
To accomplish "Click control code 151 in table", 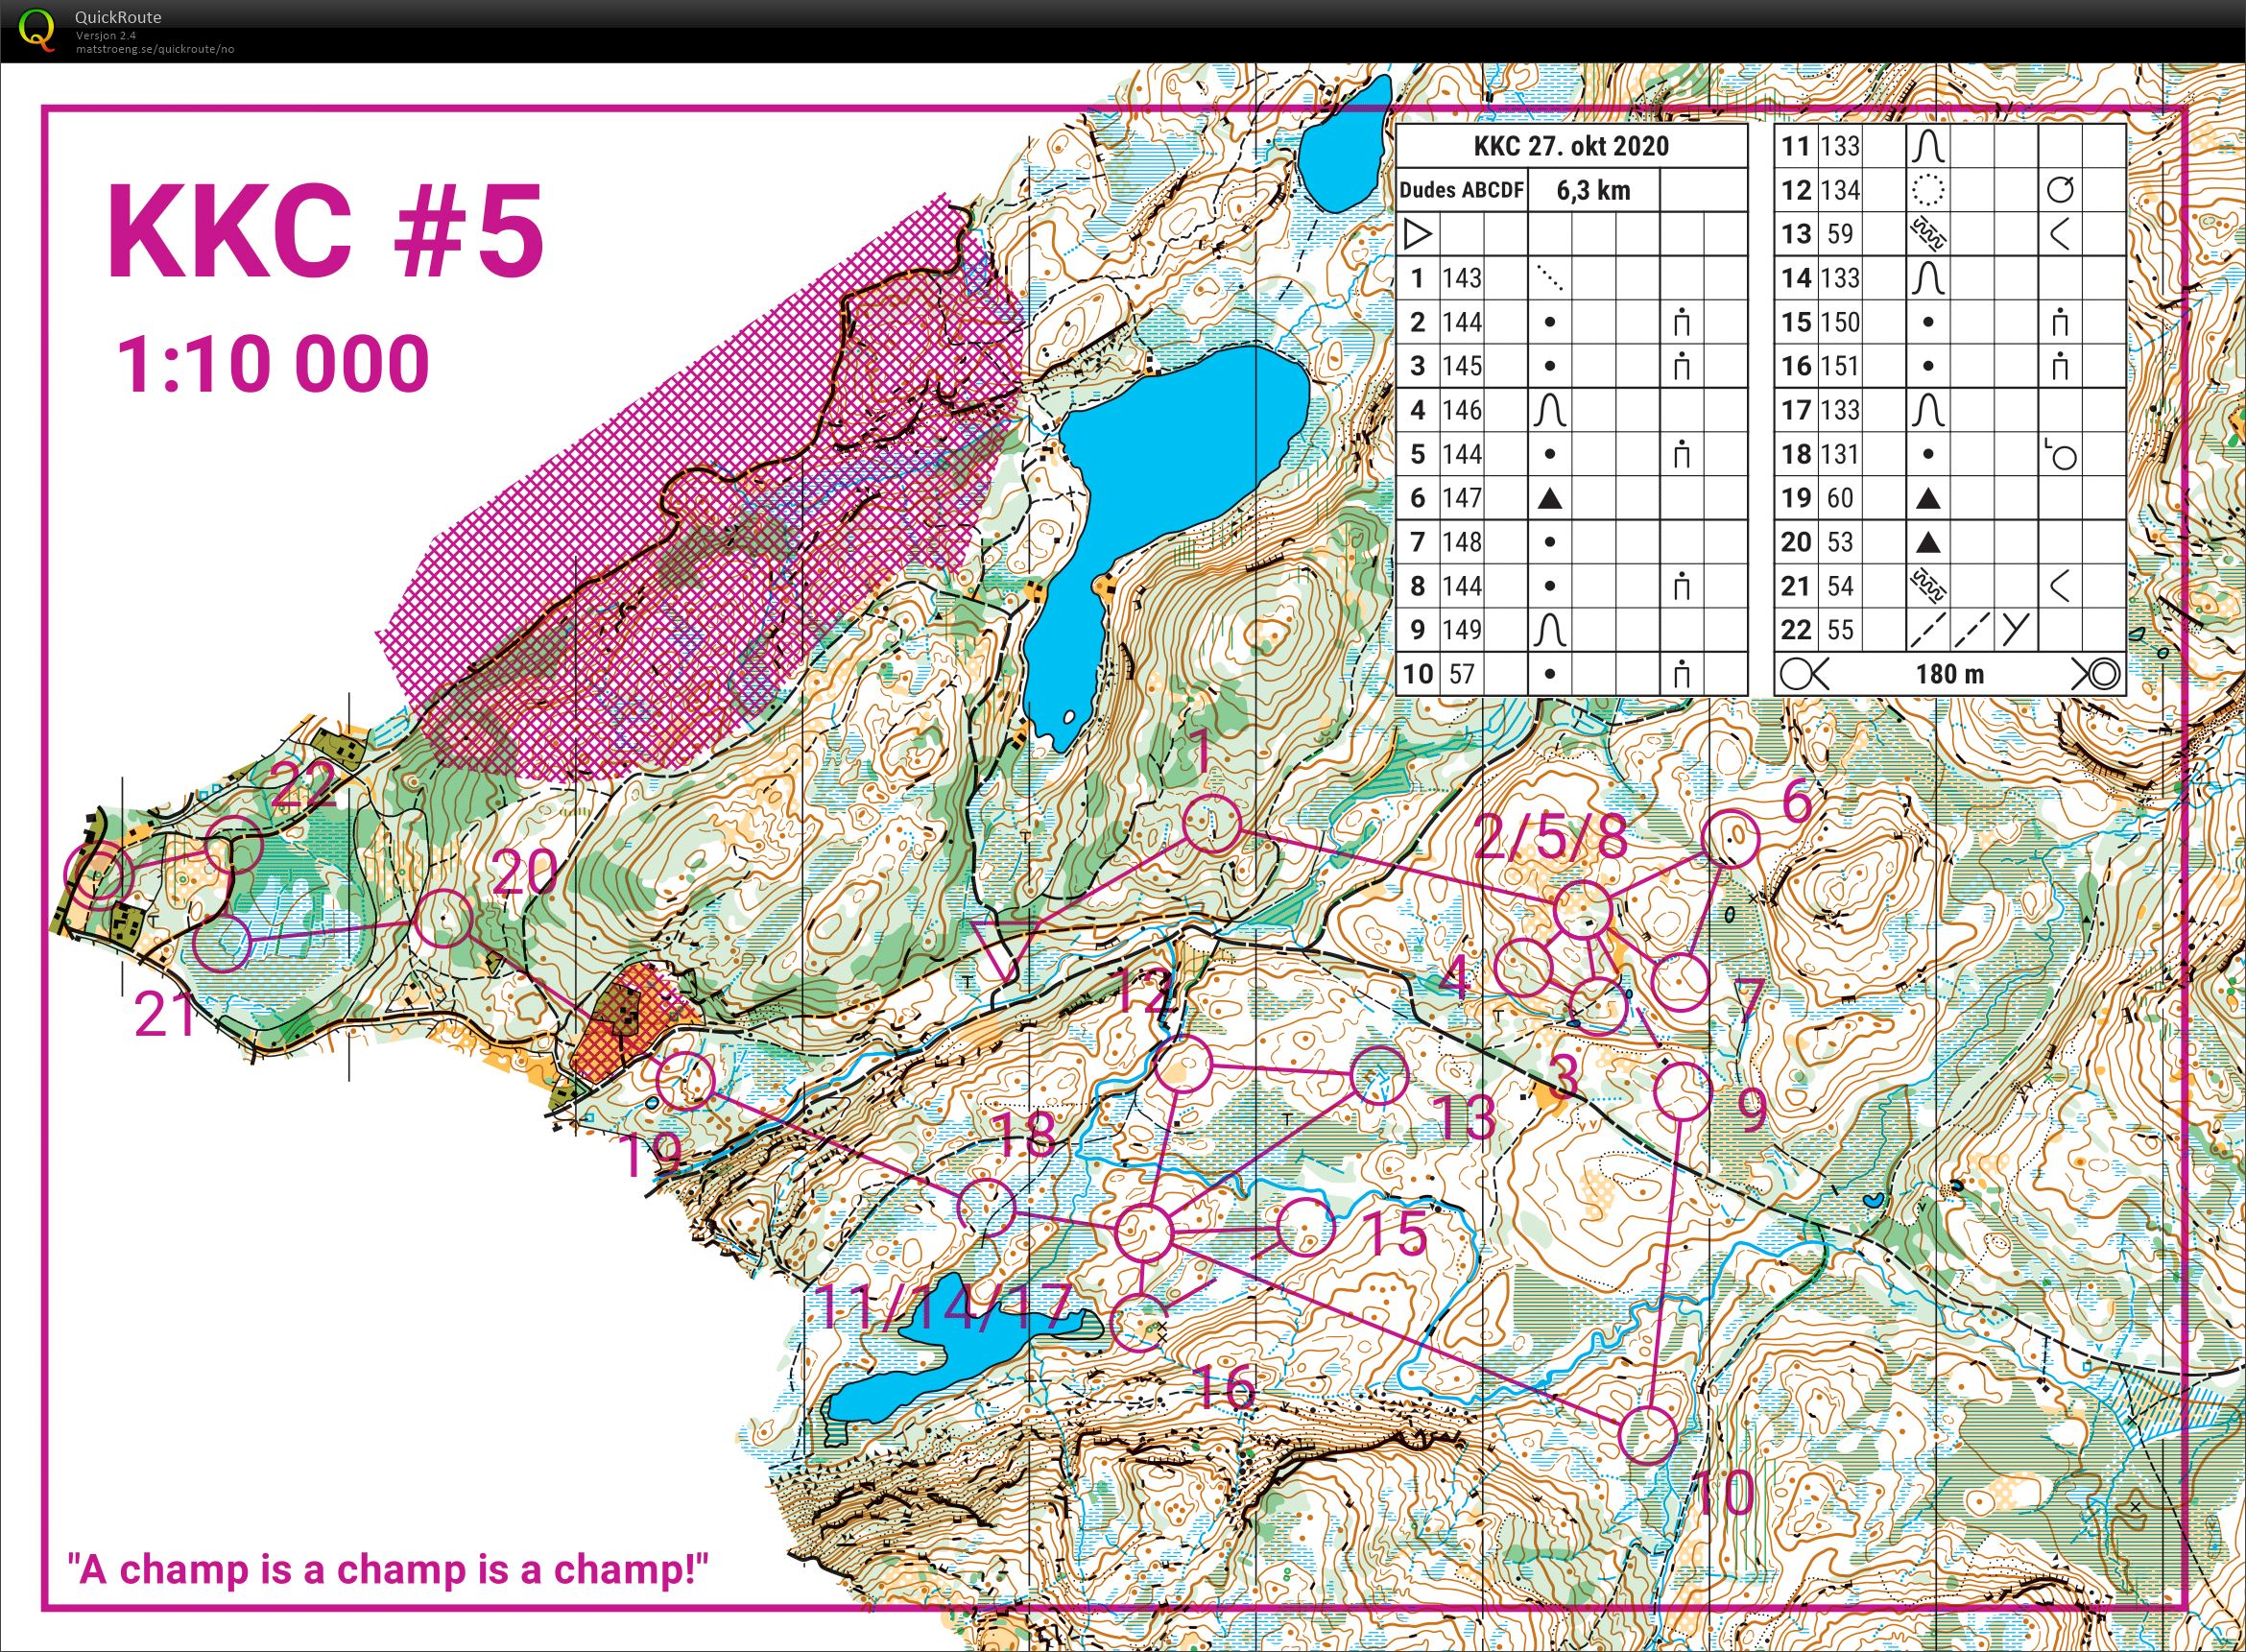I will [x=1840, y=366].
